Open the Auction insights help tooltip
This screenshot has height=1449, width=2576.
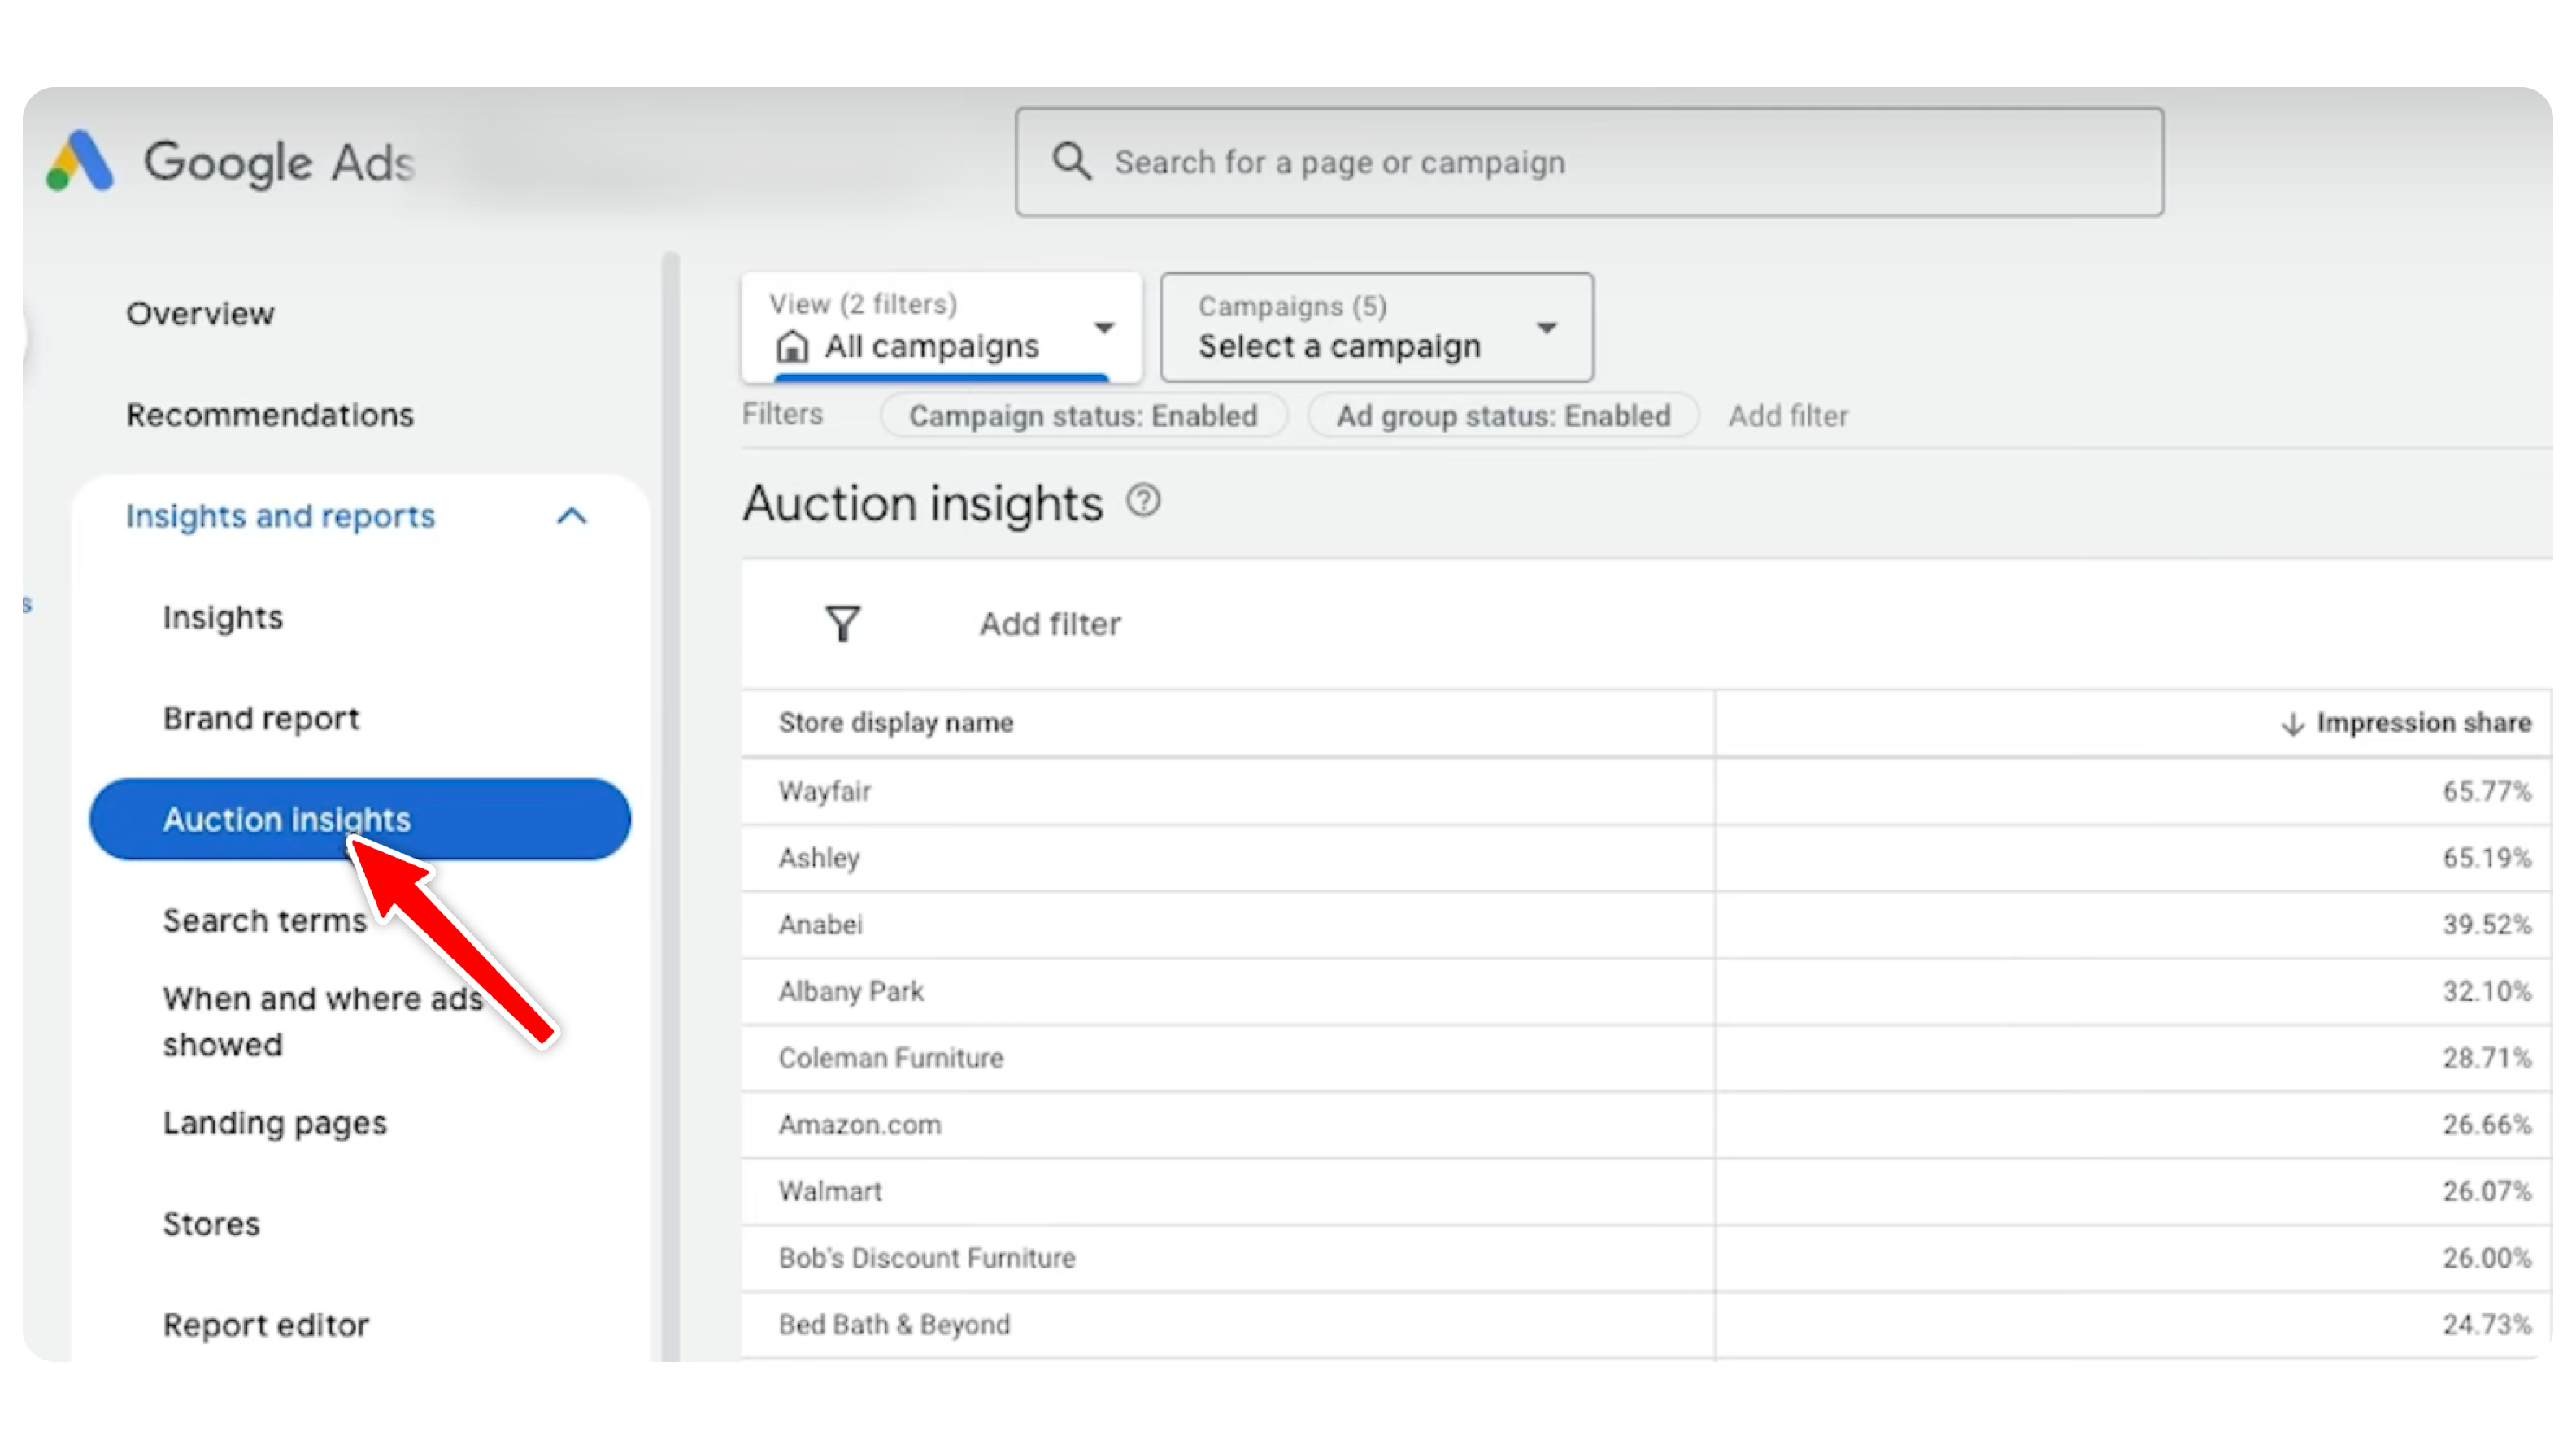pyautogui.click(x=1144, y=501)
